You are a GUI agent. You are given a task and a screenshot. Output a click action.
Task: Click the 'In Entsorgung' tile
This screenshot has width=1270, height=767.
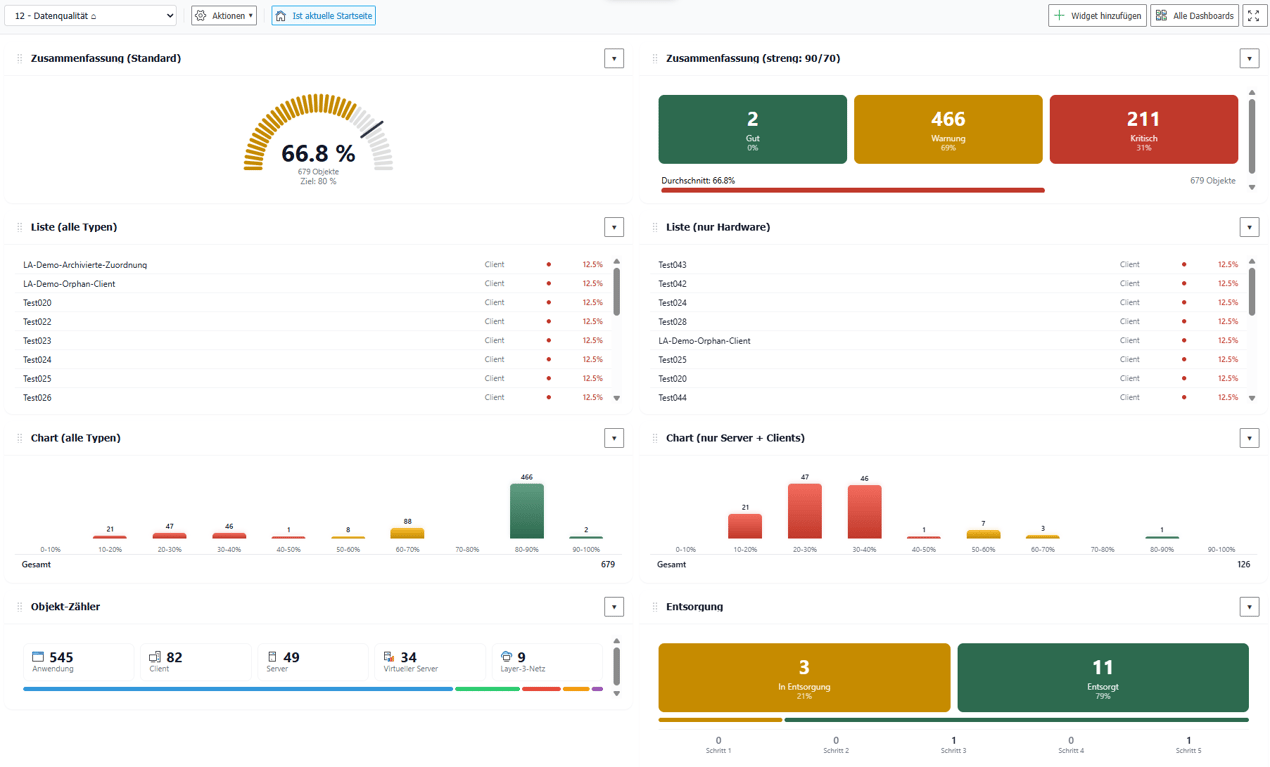[x=804, y=677]
